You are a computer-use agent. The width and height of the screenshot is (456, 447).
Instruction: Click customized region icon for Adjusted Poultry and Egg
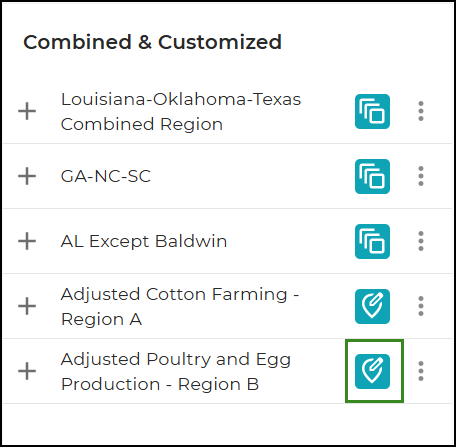[372, 371]
